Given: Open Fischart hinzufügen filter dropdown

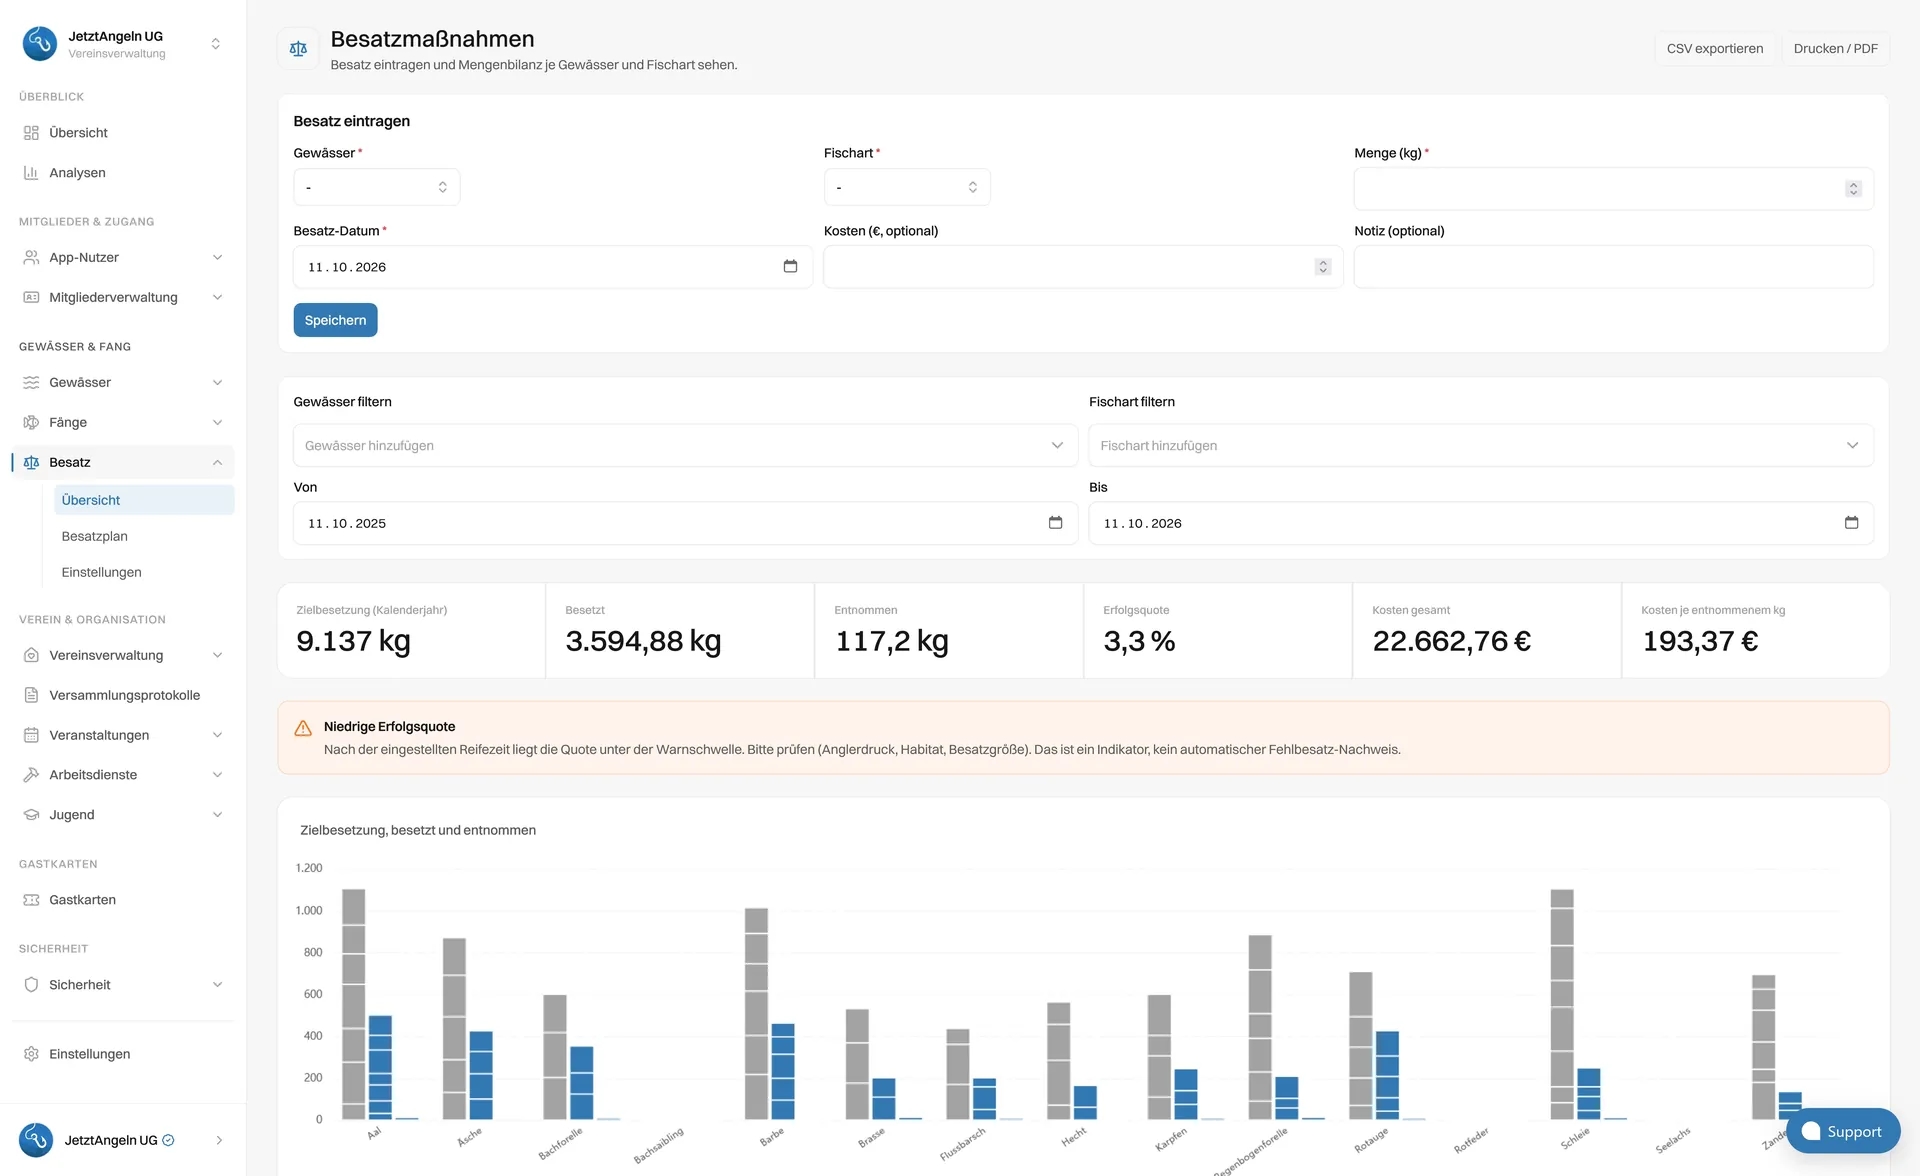Looking at the screenshot, I should (x=1481, y=446).
